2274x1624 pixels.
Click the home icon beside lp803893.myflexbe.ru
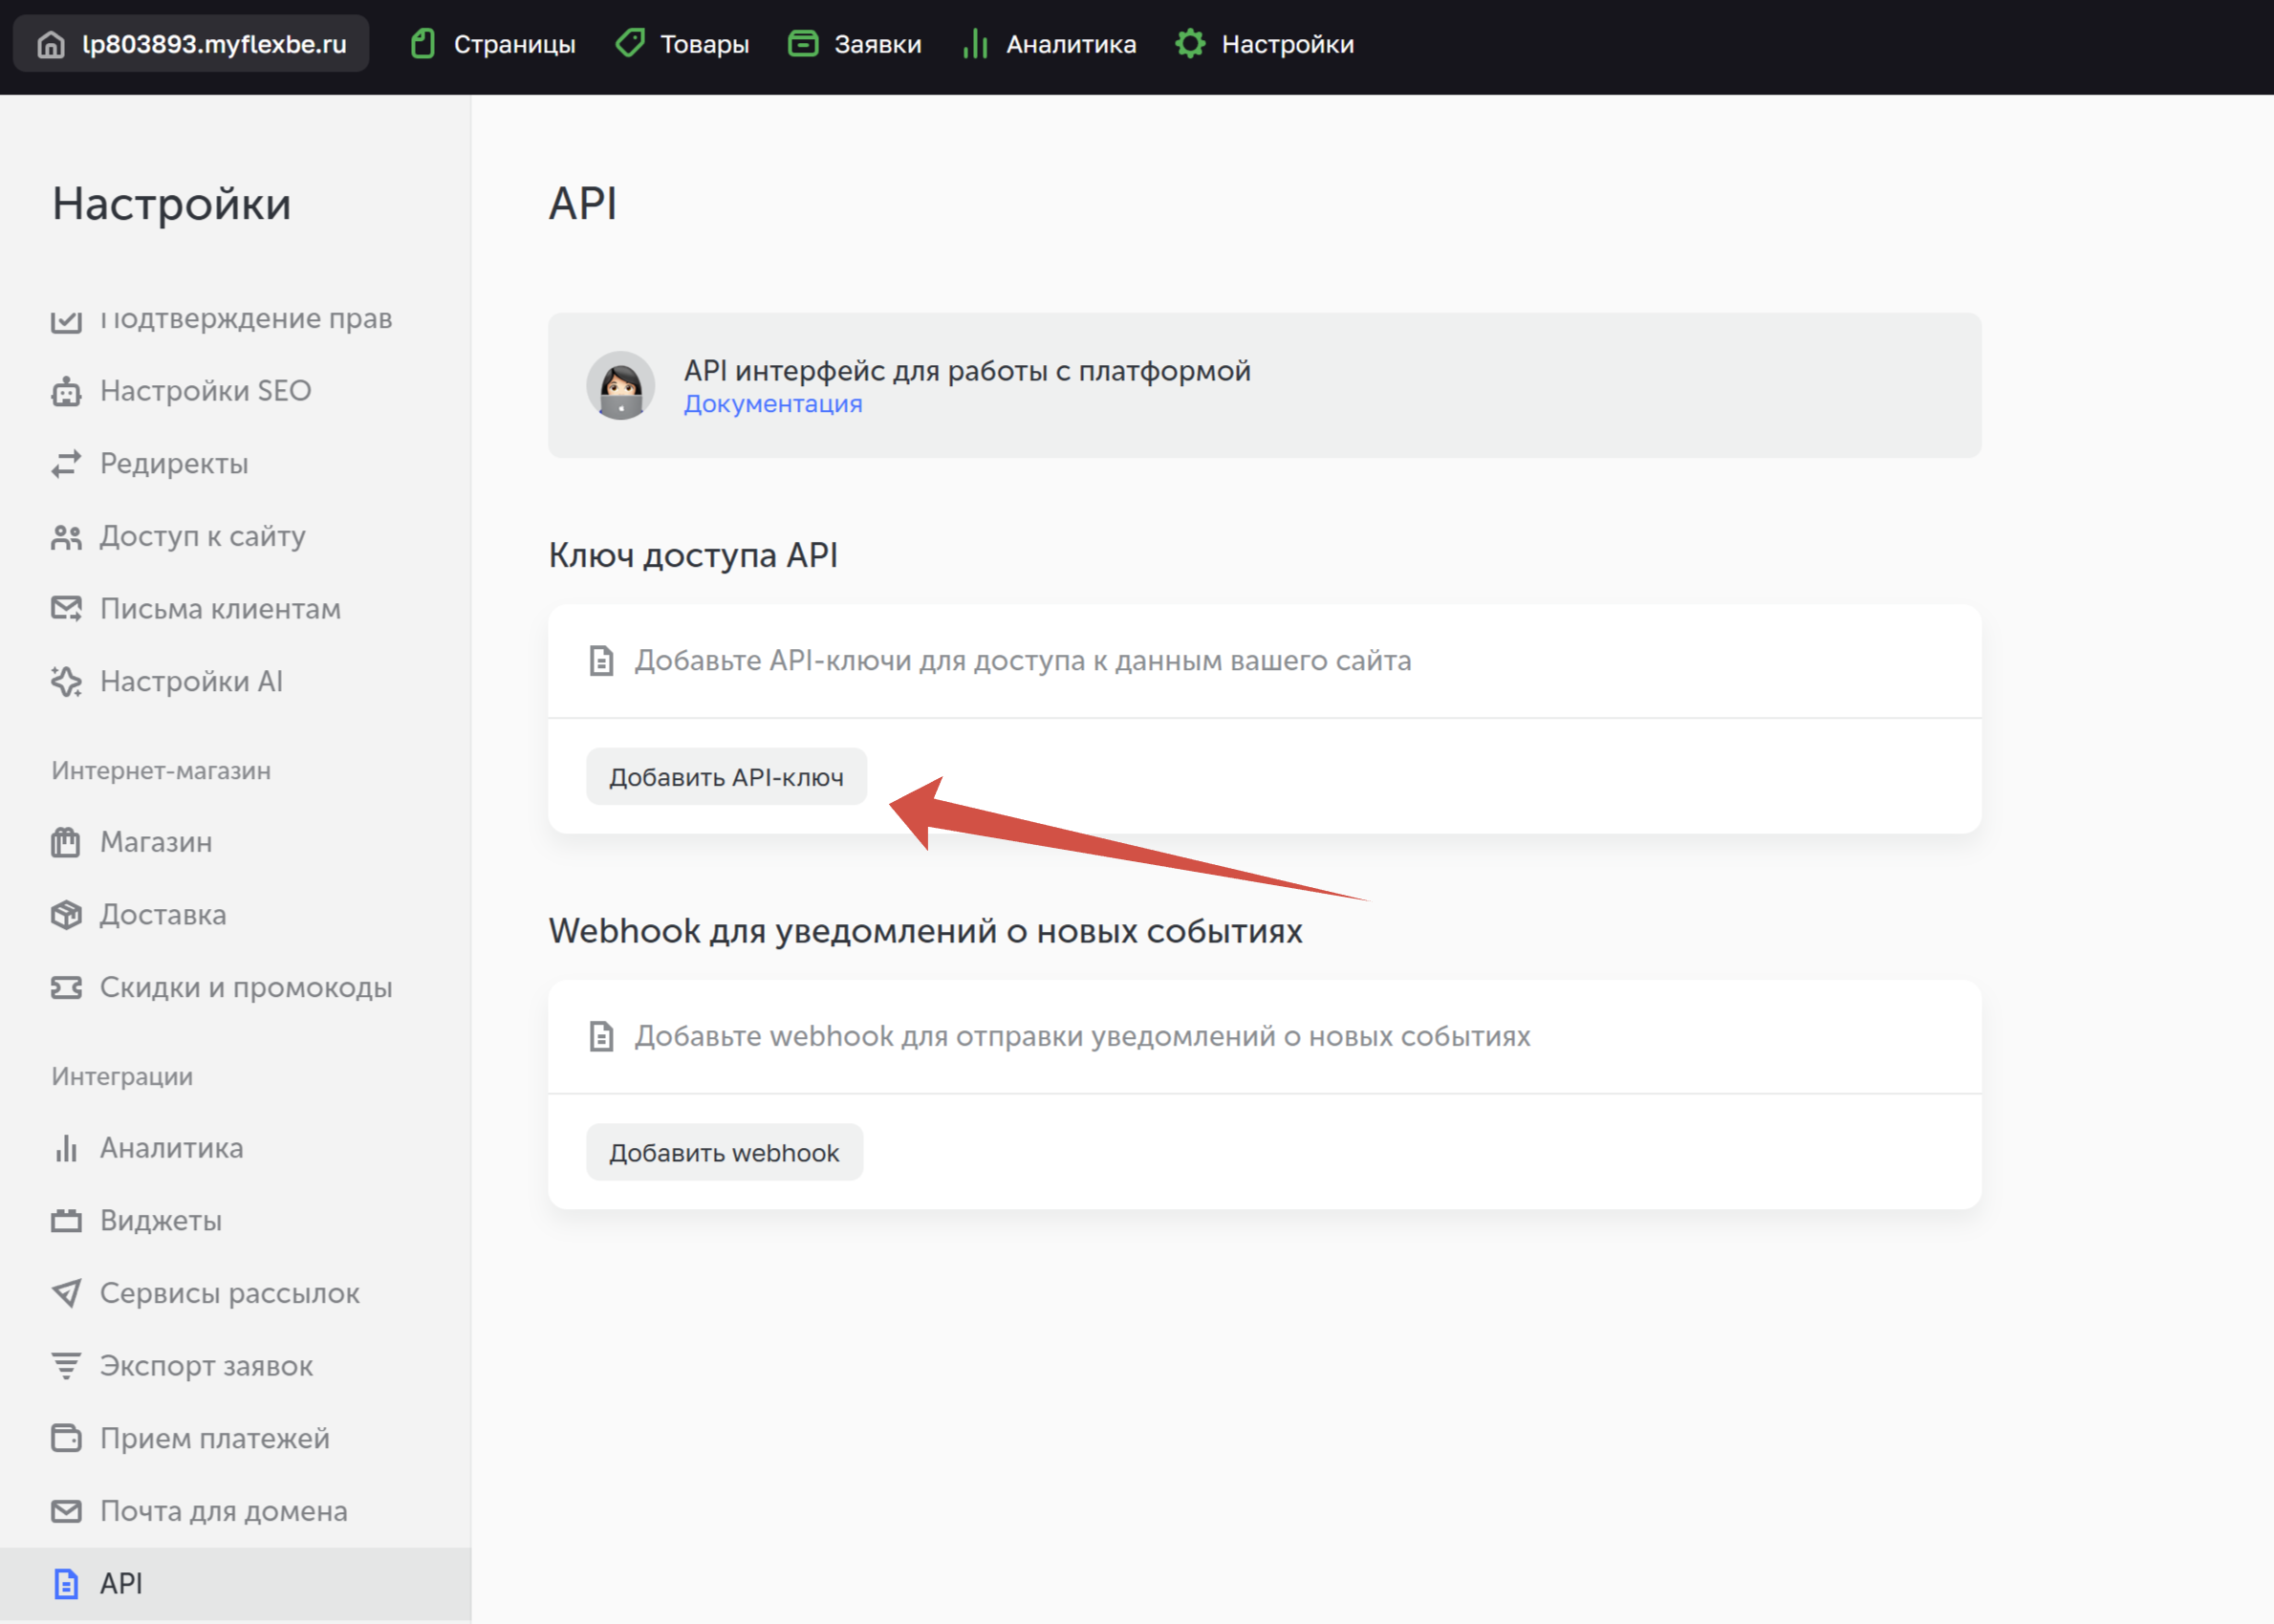[51, 45]
